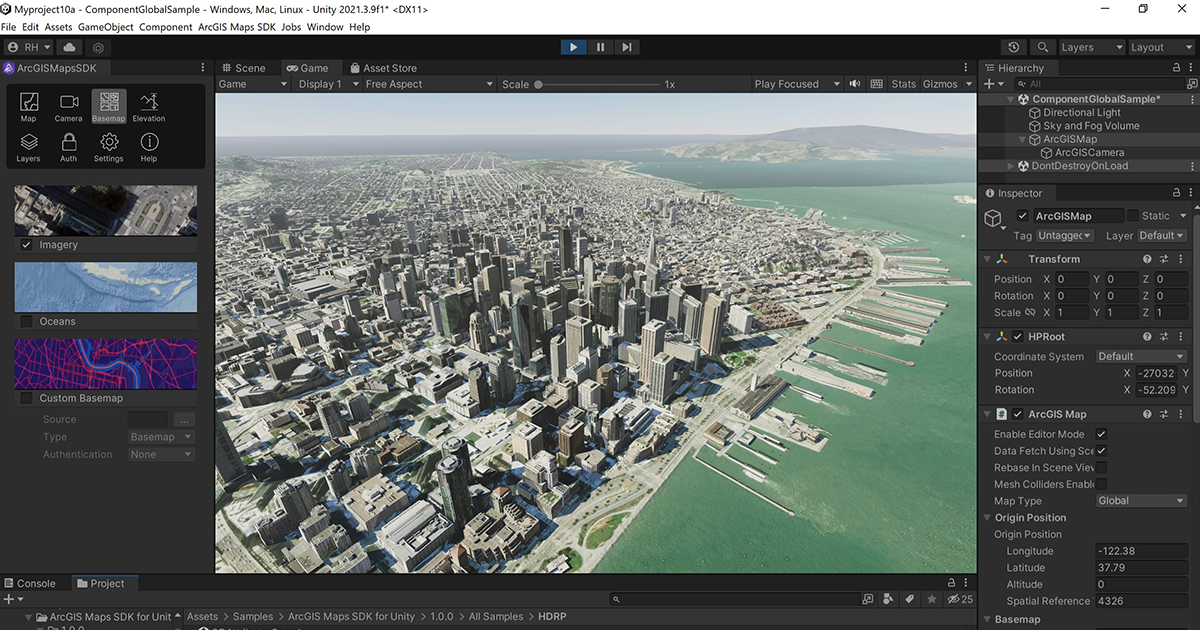This screenshot has height=630, width=1200.
Task: Open the Layers tool in ArcGIS panel
Action: [x=29, y=146]
